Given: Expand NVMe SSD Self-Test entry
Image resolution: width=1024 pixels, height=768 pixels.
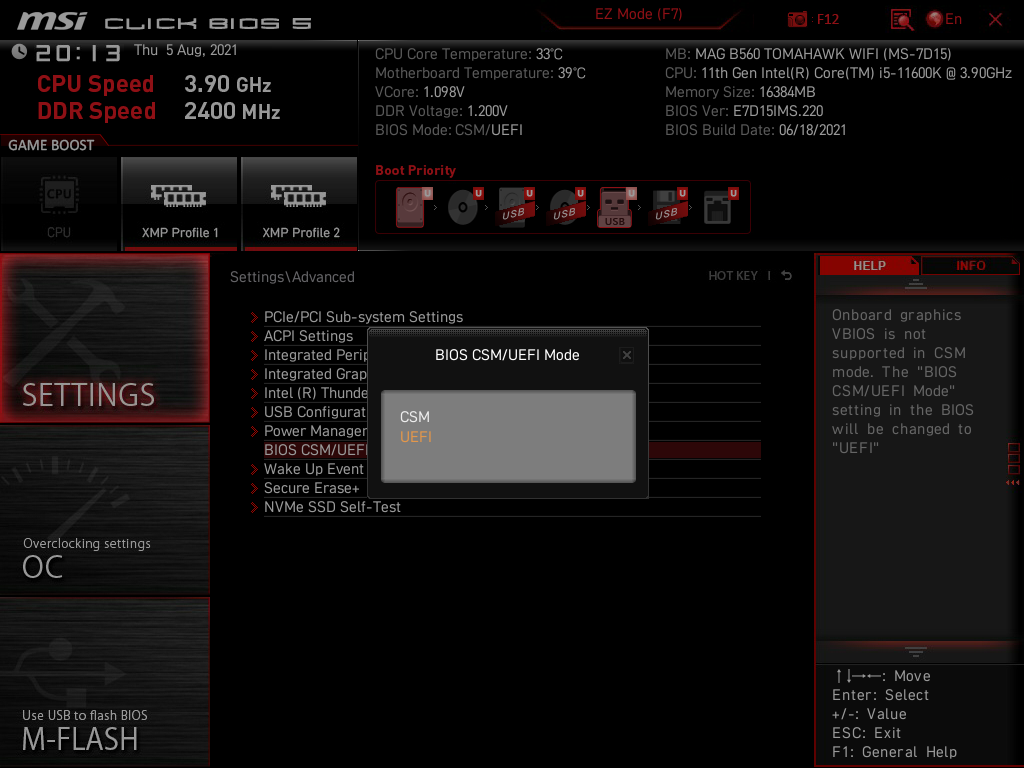Looking at the screenshot, I should click(x=506, y=507).
